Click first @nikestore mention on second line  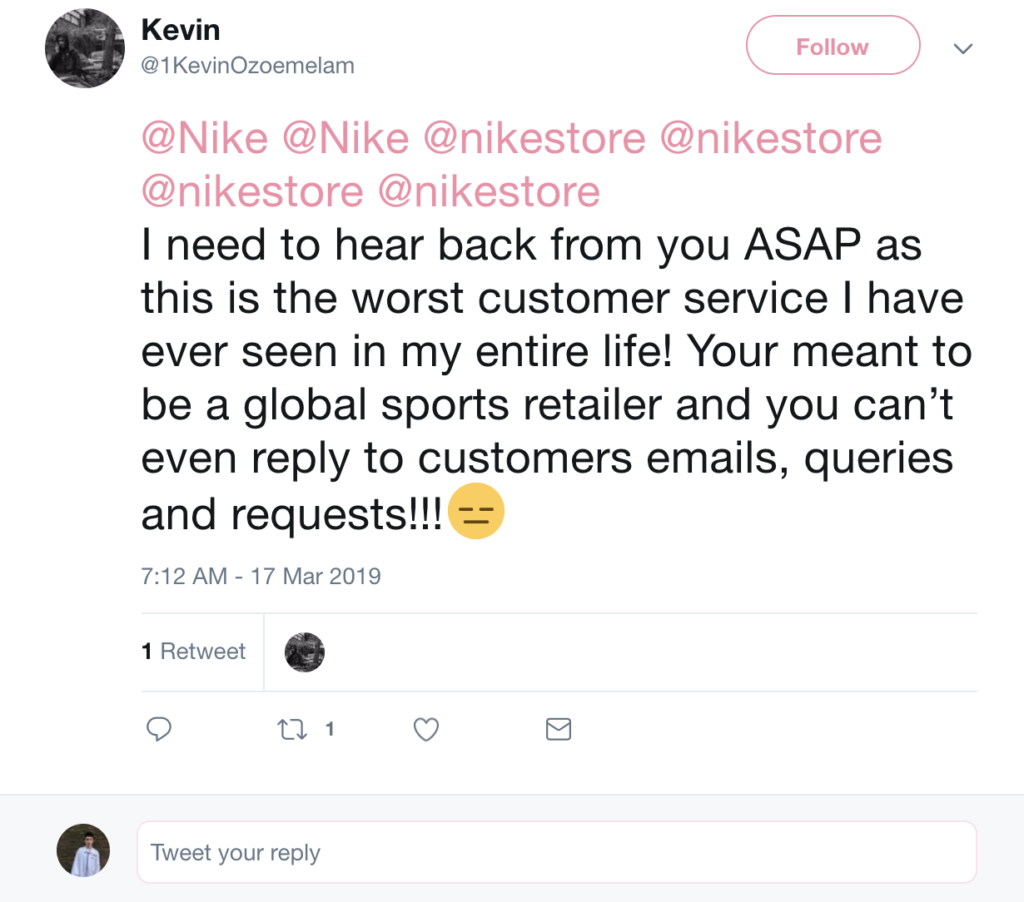(252, 190)
